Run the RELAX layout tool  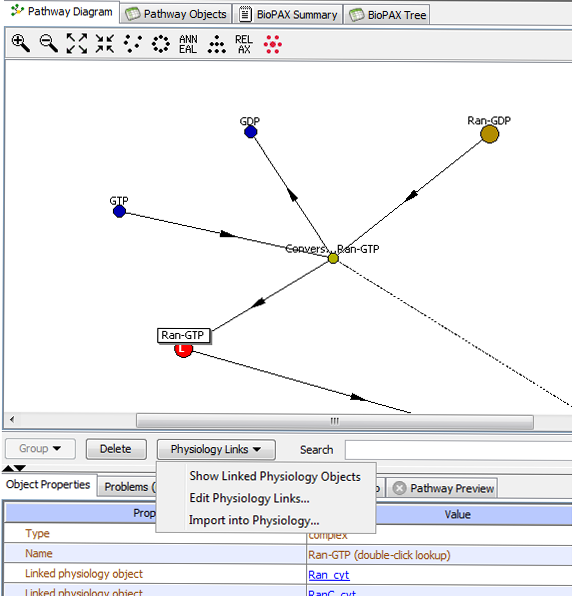click(x=244, y=44)
